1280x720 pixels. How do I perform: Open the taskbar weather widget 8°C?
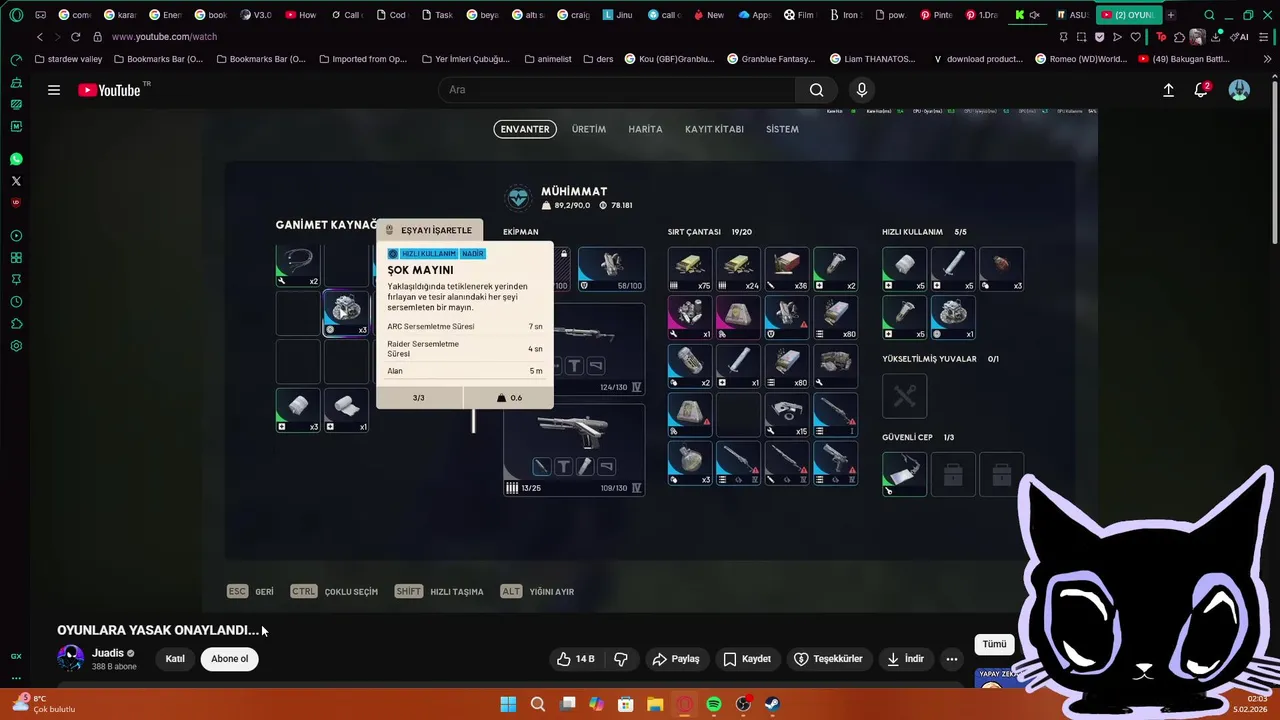pos(44,704)
